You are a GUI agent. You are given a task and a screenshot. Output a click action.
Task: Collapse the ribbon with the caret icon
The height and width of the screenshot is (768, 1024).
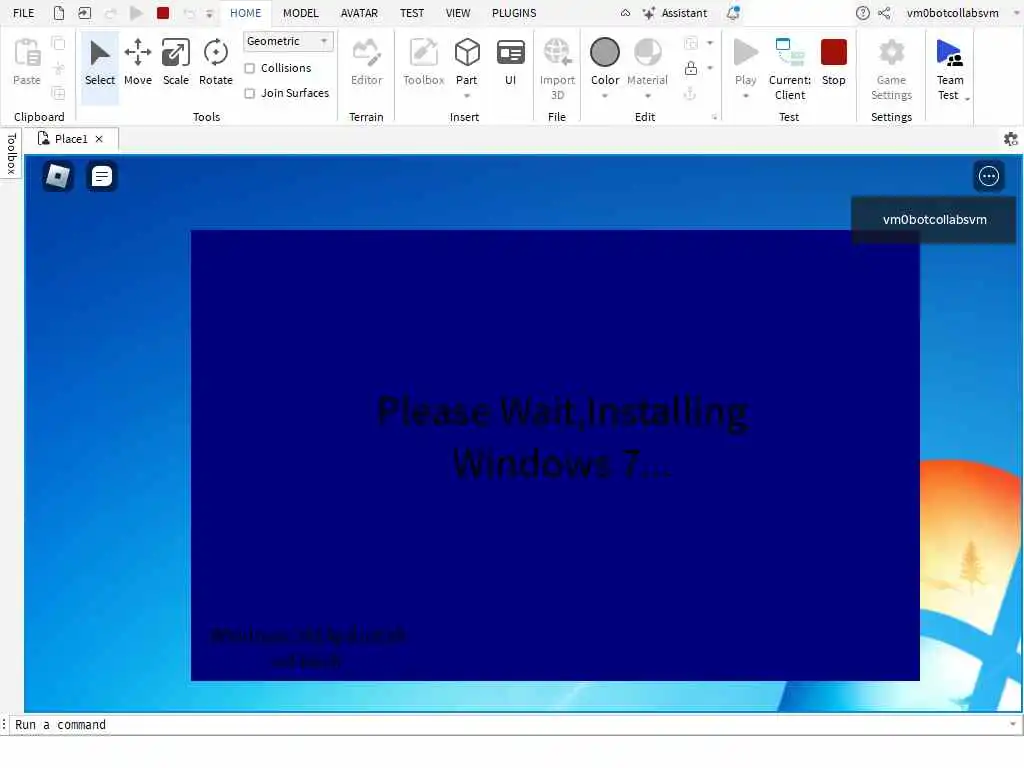625,12
